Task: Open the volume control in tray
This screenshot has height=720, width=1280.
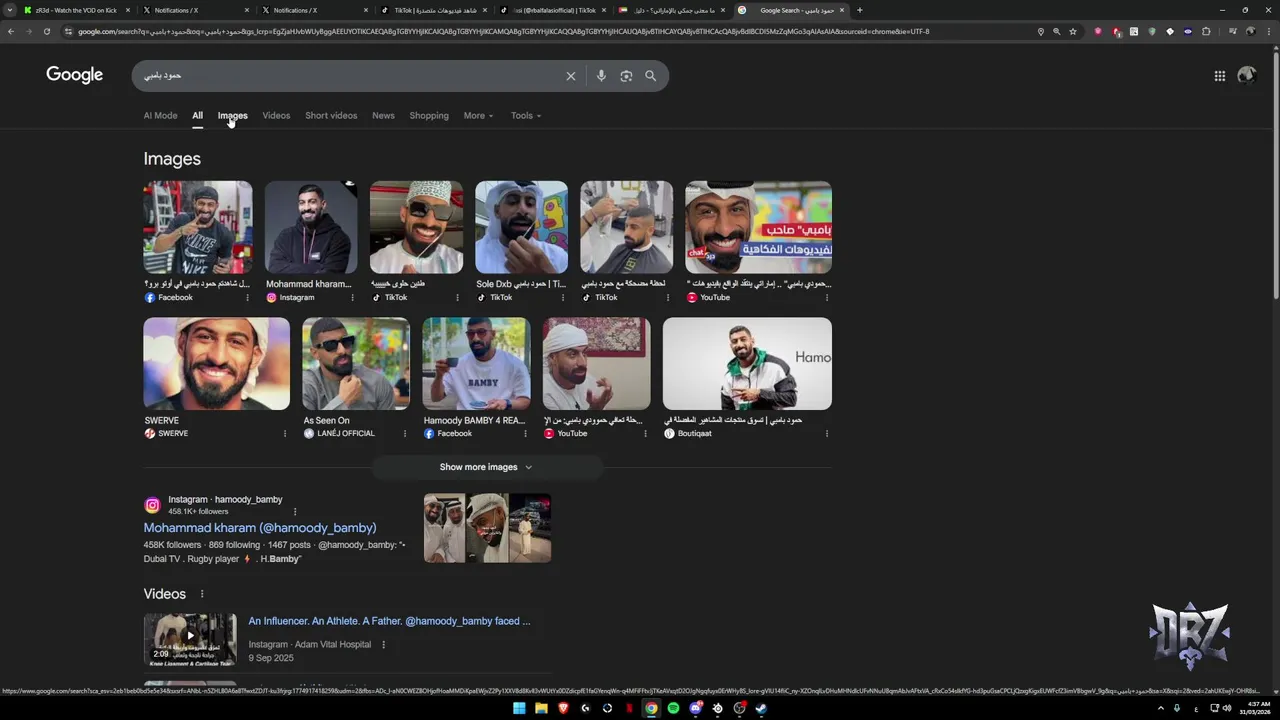Action: pos(1227,708)
